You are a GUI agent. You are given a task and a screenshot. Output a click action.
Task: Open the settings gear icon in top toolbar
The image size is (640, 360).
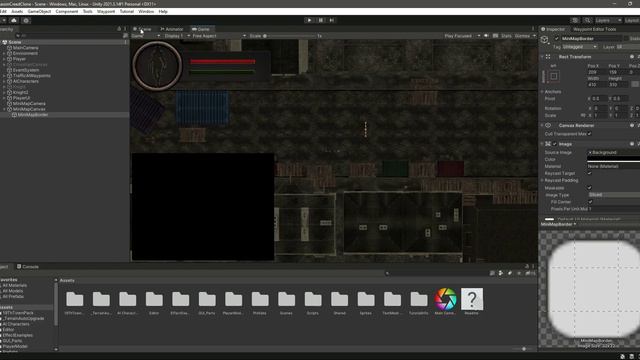(x=26, y=20)
